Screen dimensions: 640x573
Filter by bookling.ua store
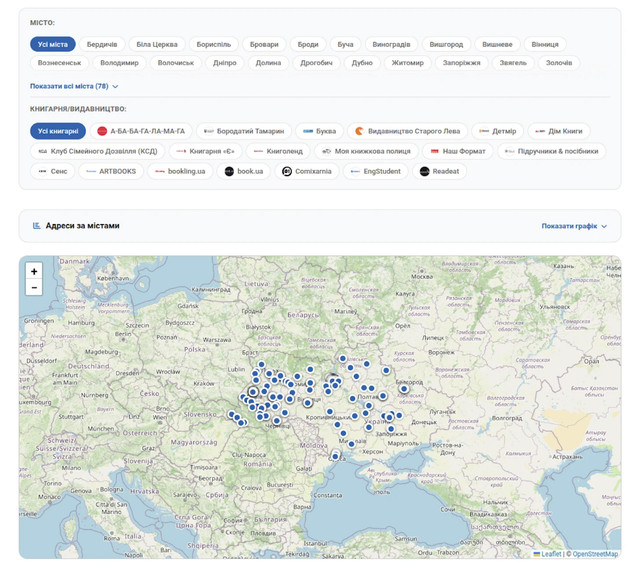click(180, 171)
